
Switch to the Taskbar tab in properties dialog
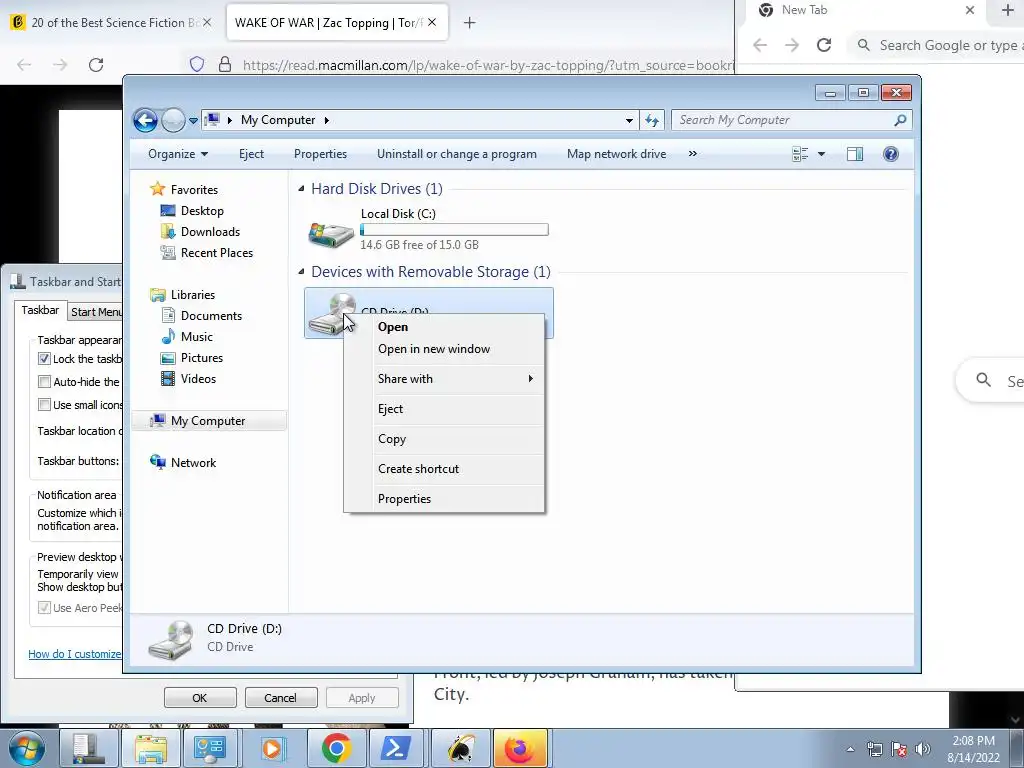tap(40, 310)
